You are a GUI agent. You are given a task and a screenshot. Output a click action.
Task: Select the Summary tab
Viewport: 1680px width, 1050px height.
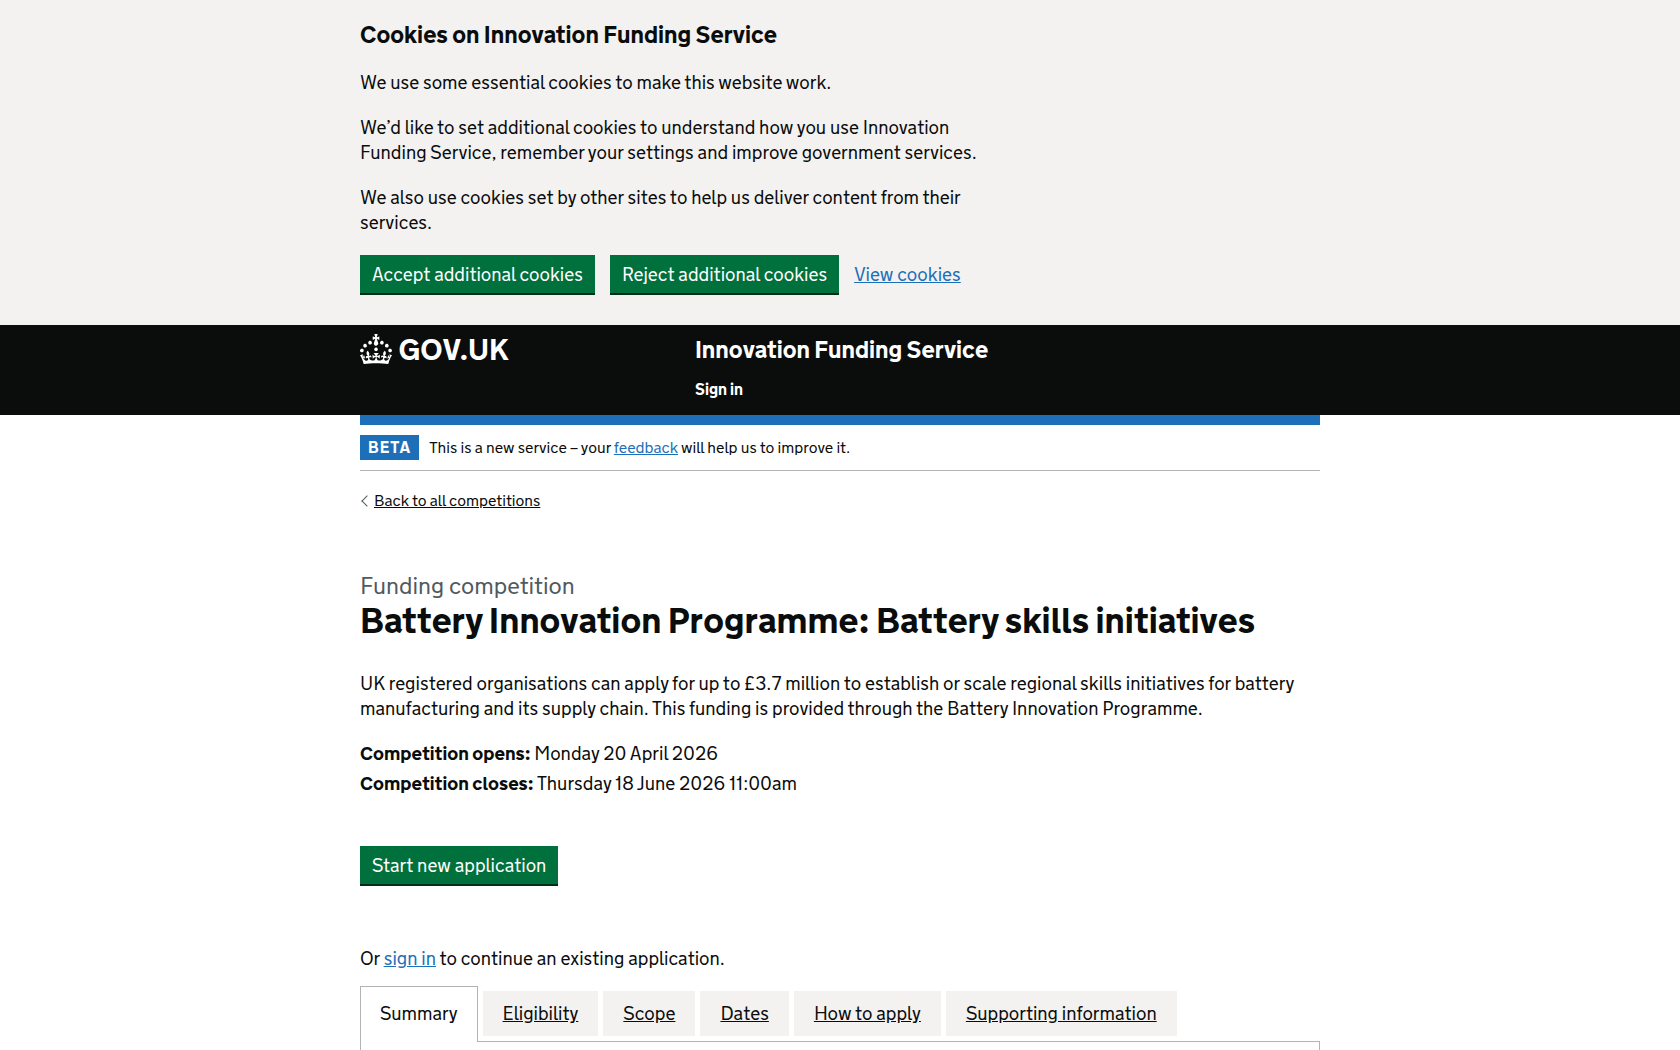pos(419,1014)
